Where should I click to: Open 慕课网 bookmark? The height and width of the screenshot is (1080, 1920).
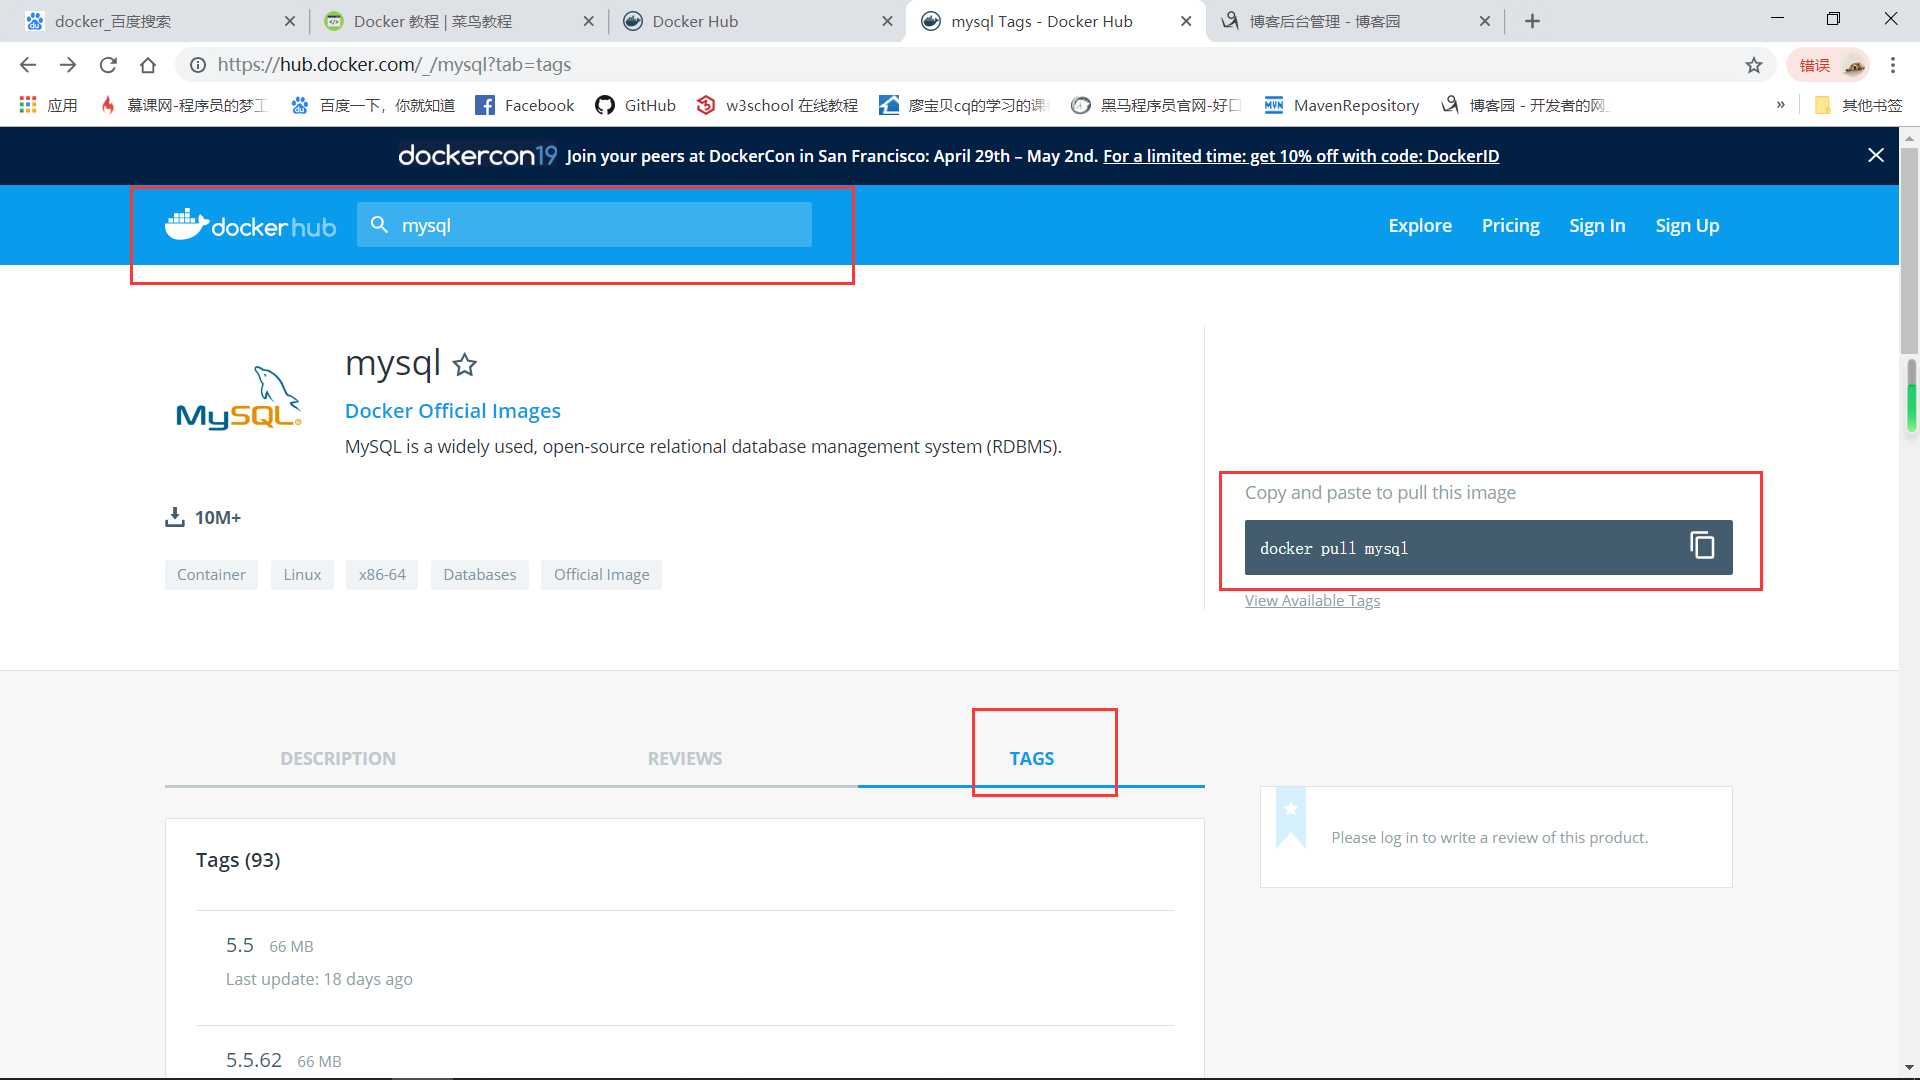click(184, 105)
